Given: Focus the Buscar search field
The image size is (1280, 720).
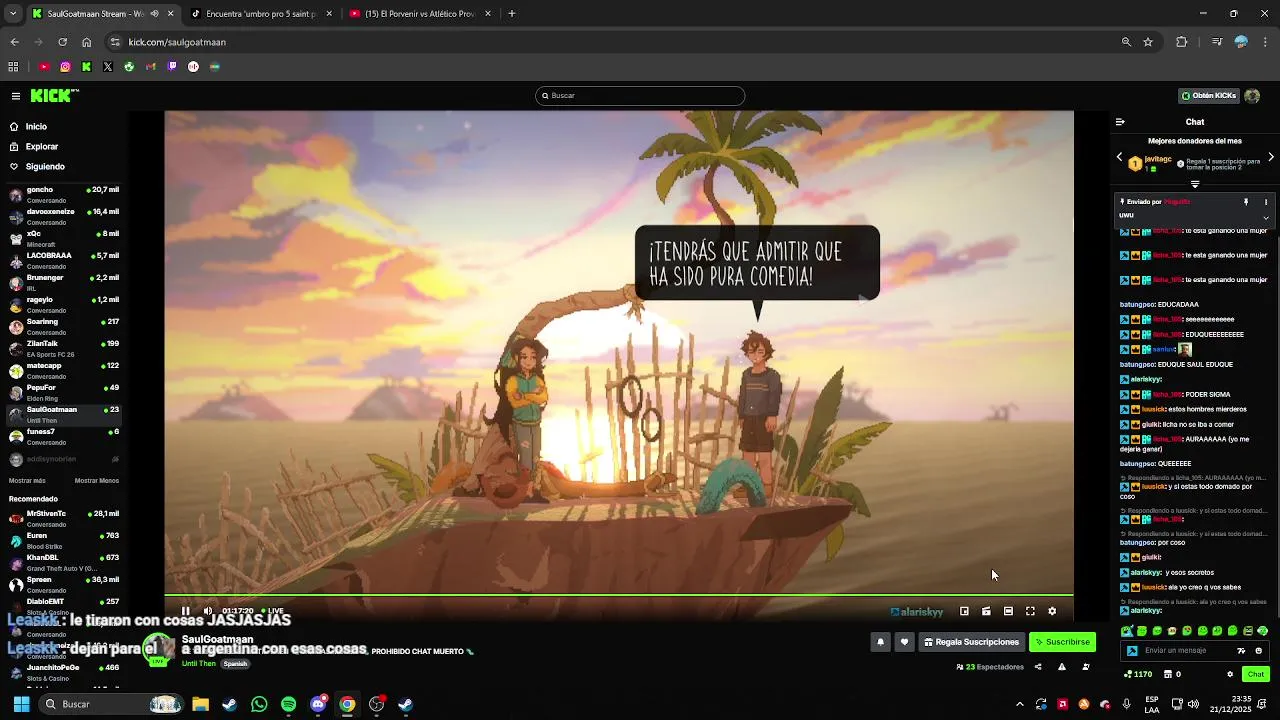Looking at the screenshot, I should pyautogui.click(x=640, y=96).
